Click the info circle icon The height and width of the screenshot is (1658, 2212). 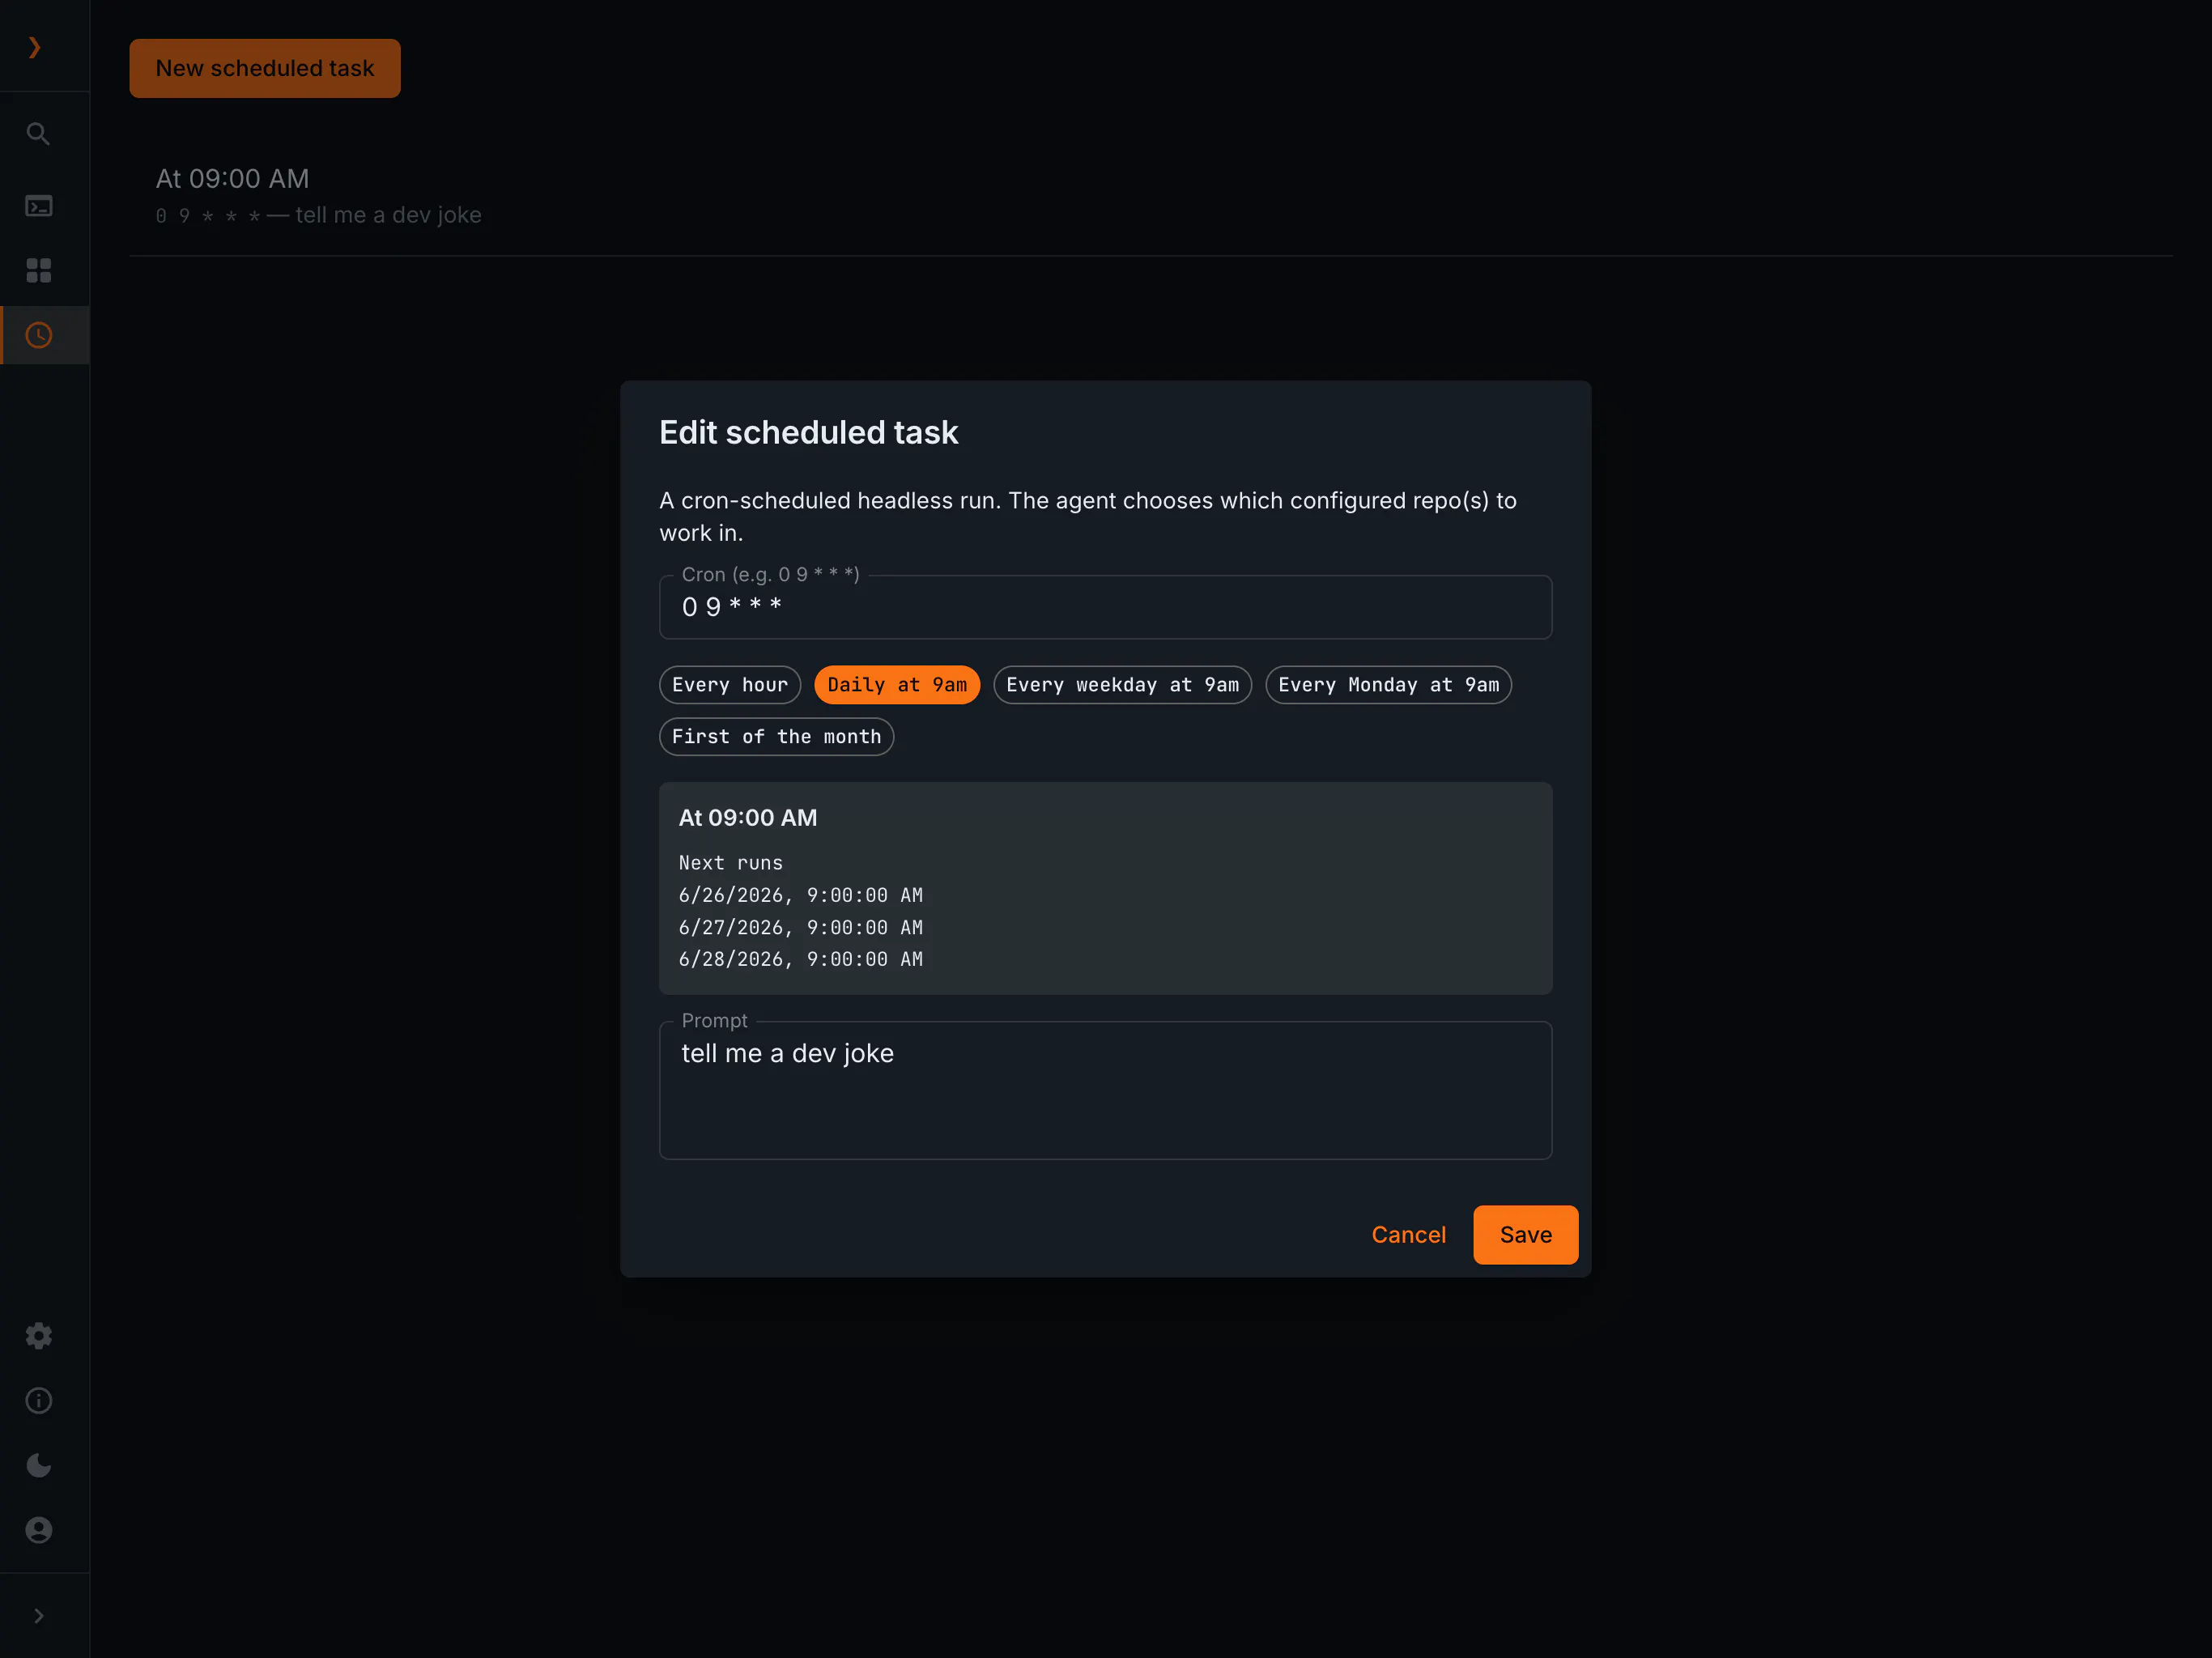tap(38, 1401)
